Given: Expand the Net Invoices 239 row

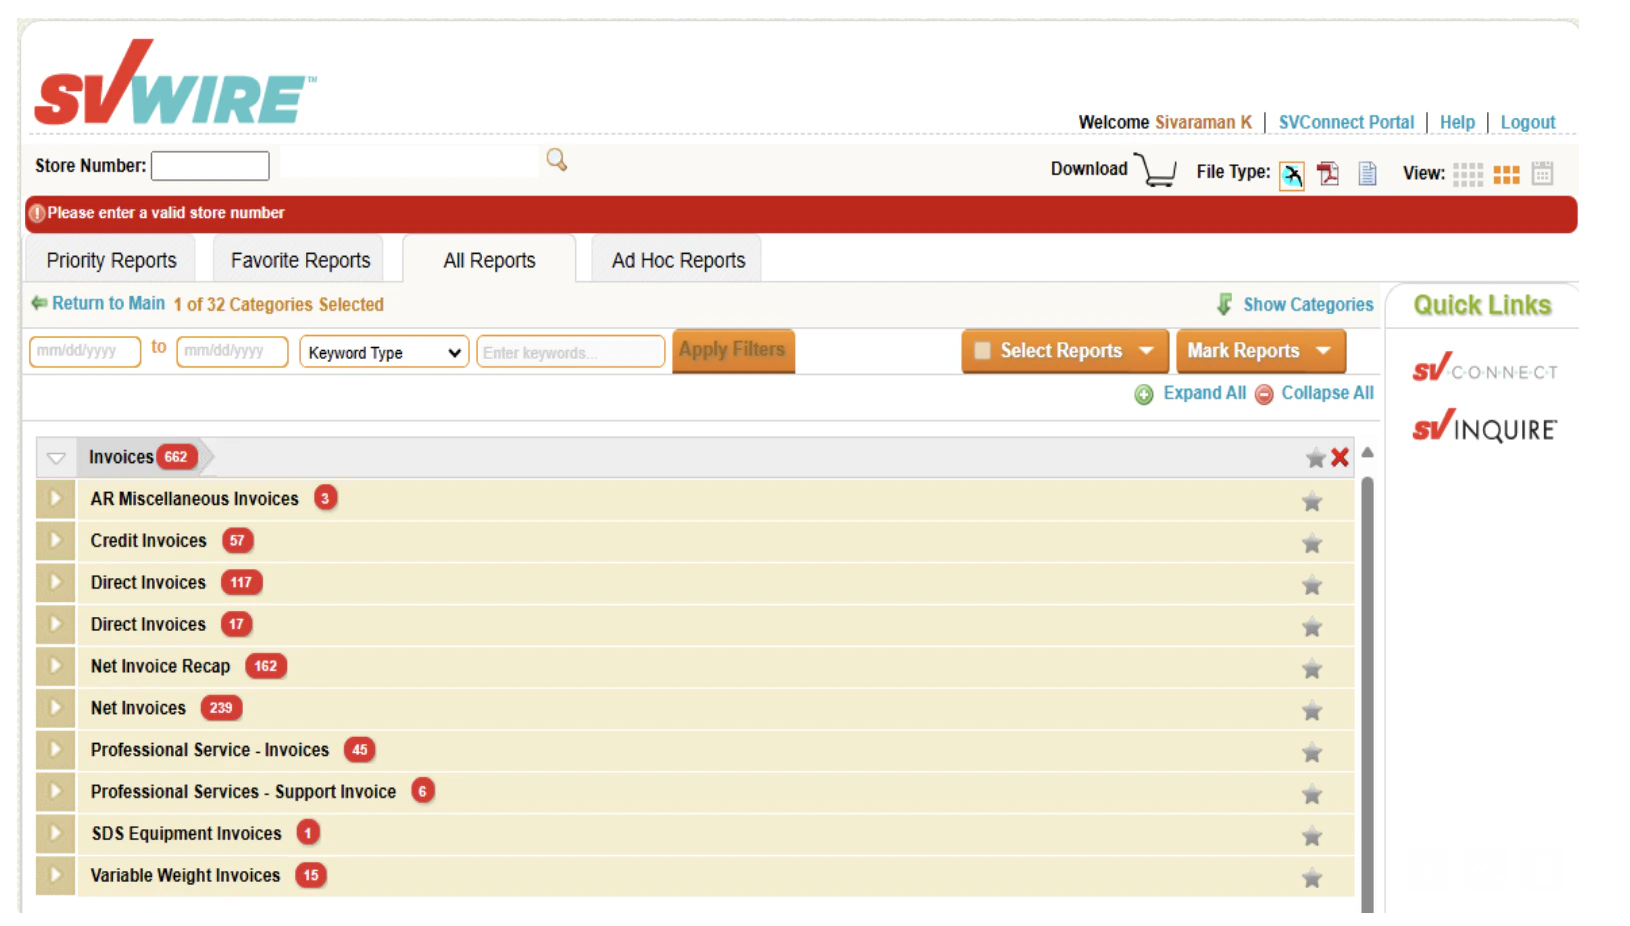Looking at the screenshot, I should click(55, 707).
